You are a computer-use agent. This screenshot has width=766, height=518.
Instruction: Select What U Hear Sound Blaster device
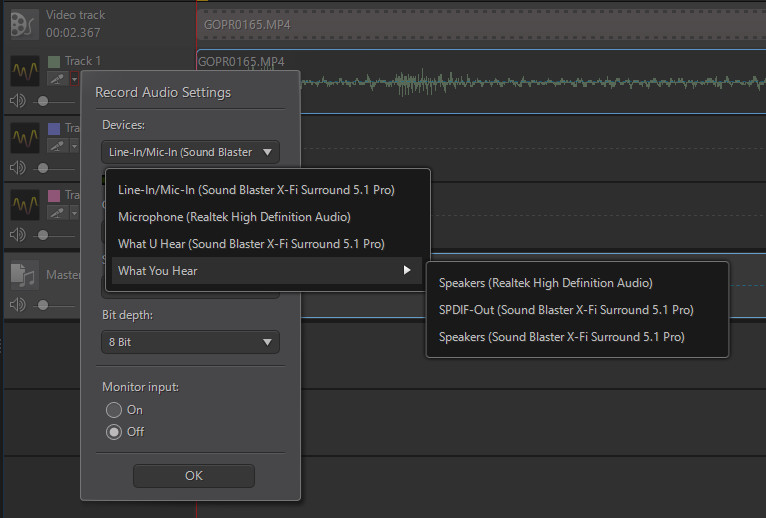(x=251, y=244)
